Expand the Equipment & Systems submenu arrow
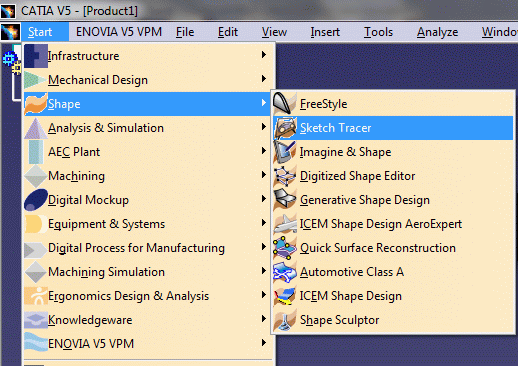The height and width of the screenshot is (366, 518). [264, 223]
